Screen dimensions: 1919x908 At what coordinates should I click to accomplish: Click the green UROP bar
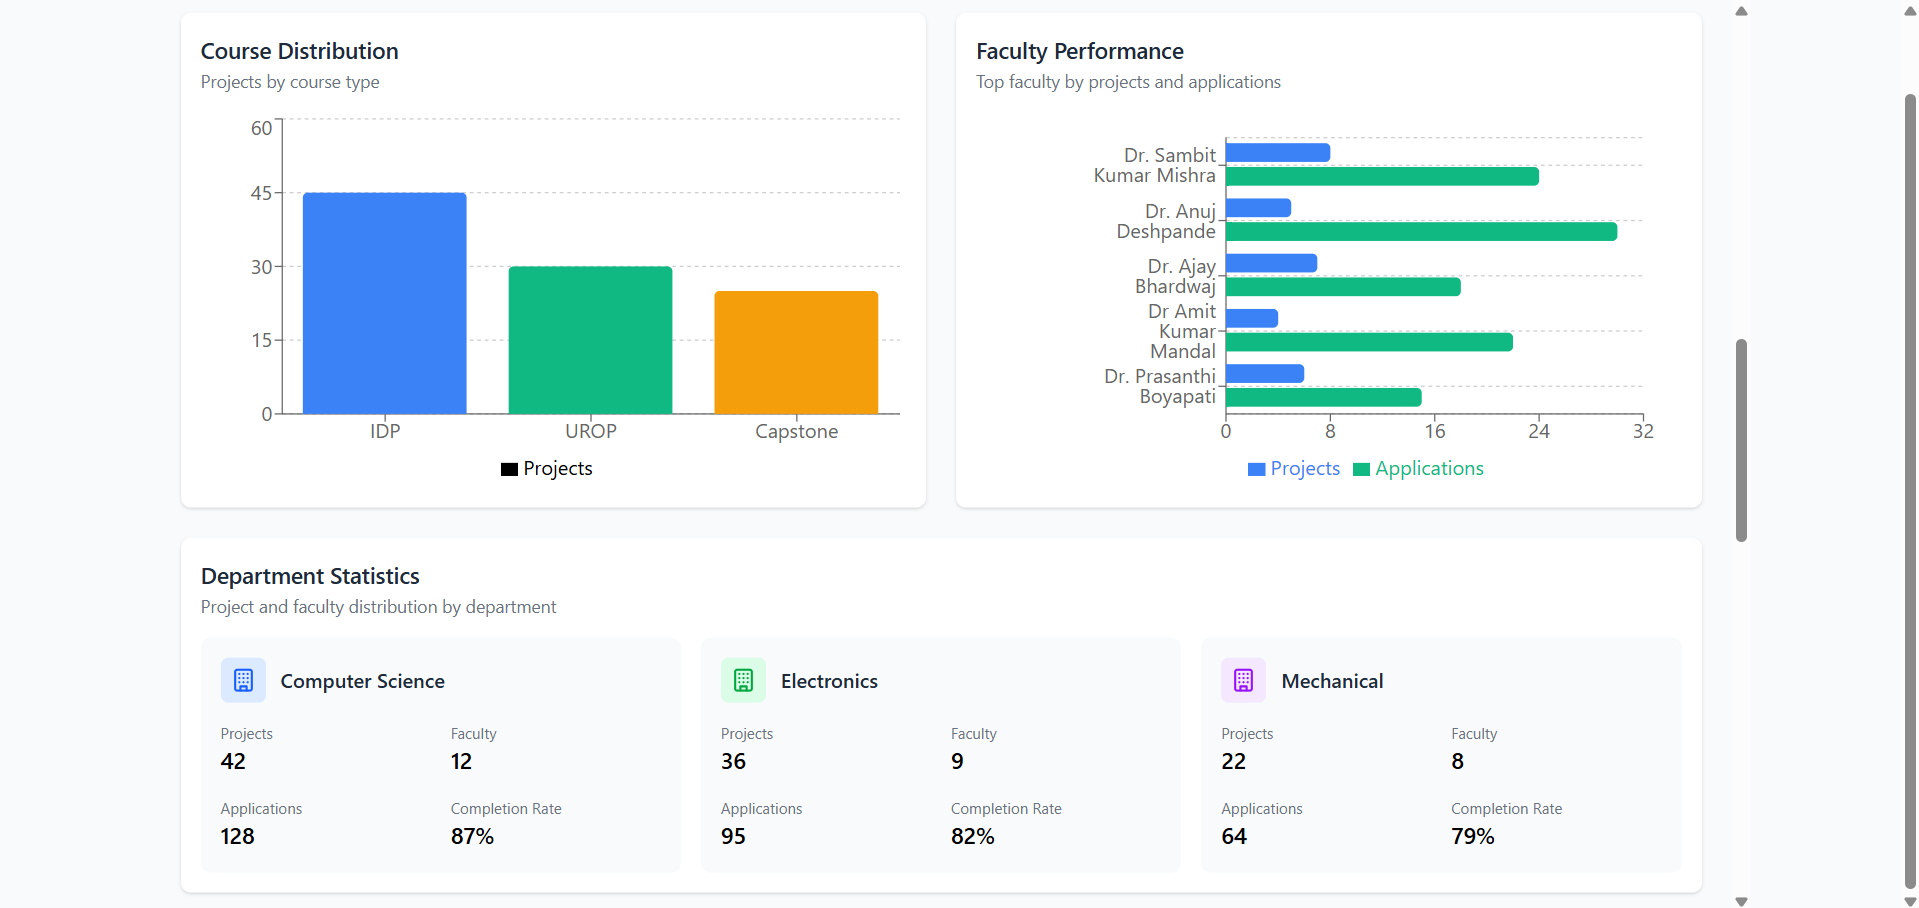[590, 340]
